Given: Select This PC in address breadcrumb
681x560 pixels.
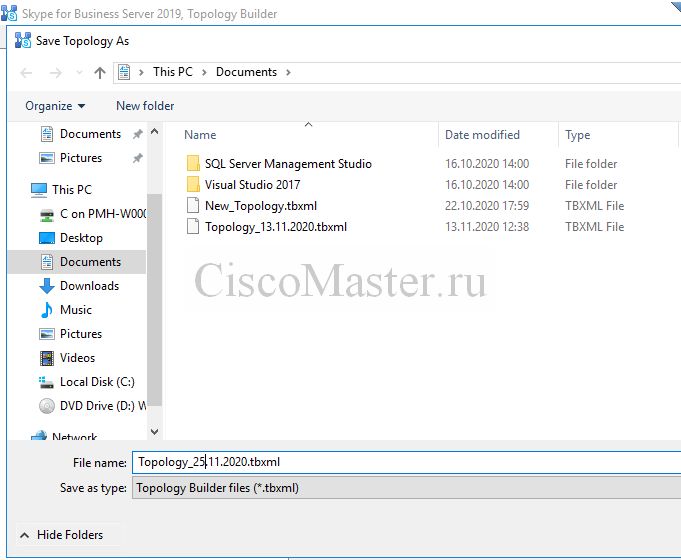Looking at the screenshot, I should (172, 72).
